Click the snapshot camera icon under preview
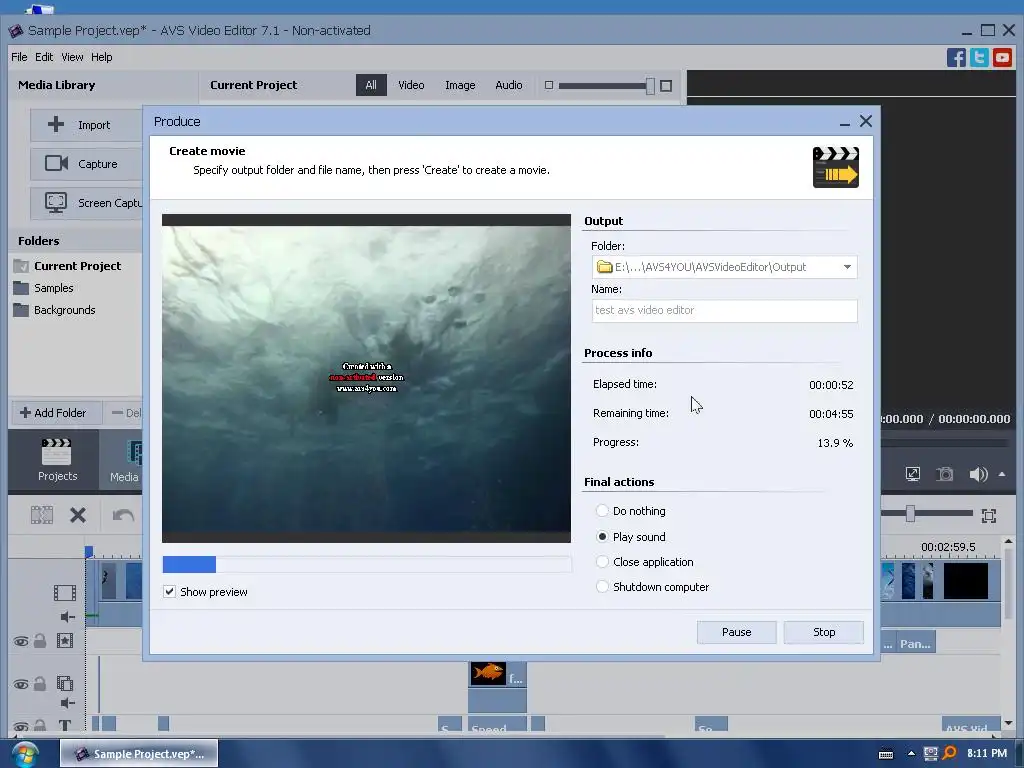1024x768 pixels. 944,474
